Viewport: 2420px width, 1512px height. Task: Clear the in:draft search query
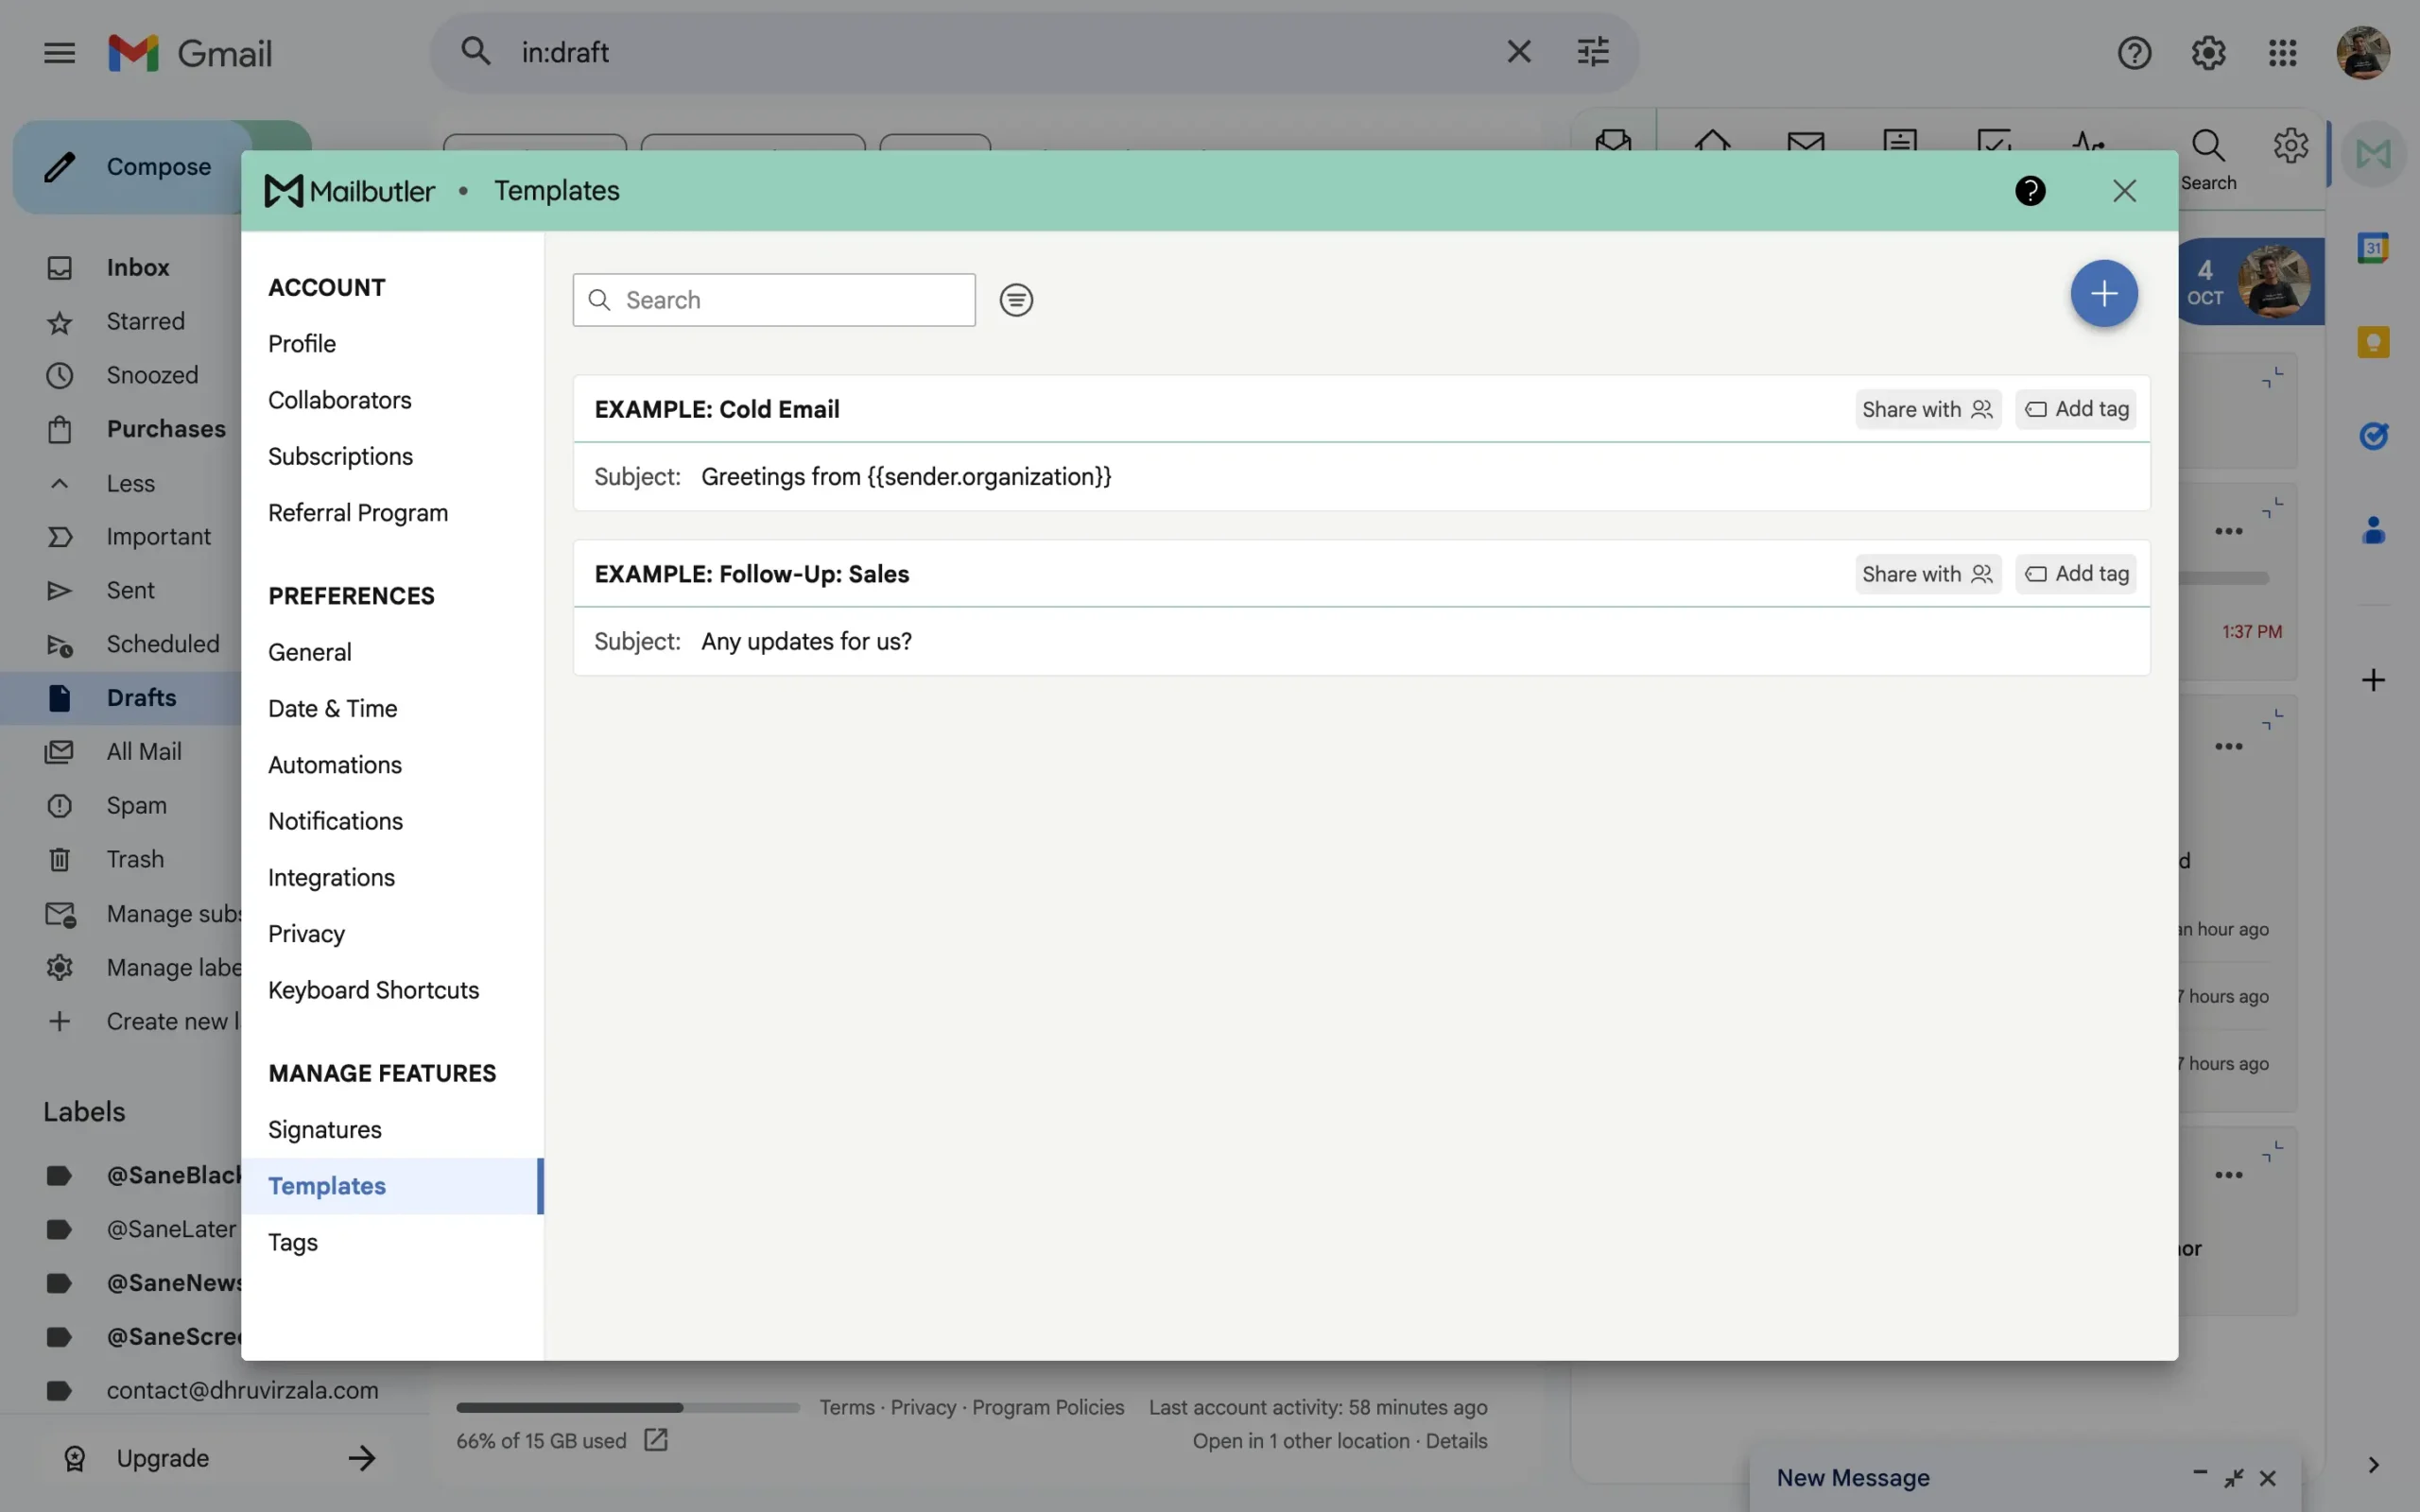[1518, 52]
